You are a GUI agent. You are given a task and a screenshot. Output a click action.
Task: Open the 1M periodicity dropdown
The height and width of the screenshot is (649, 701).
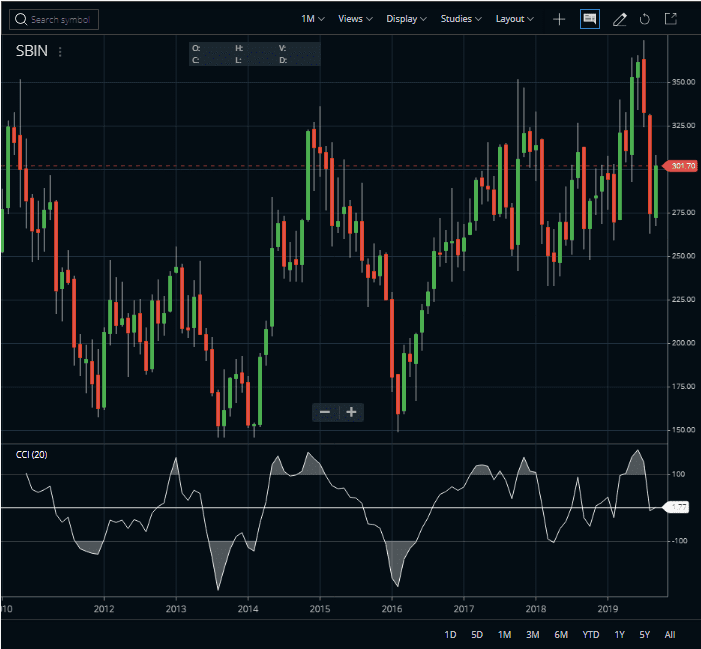[312, 19]
